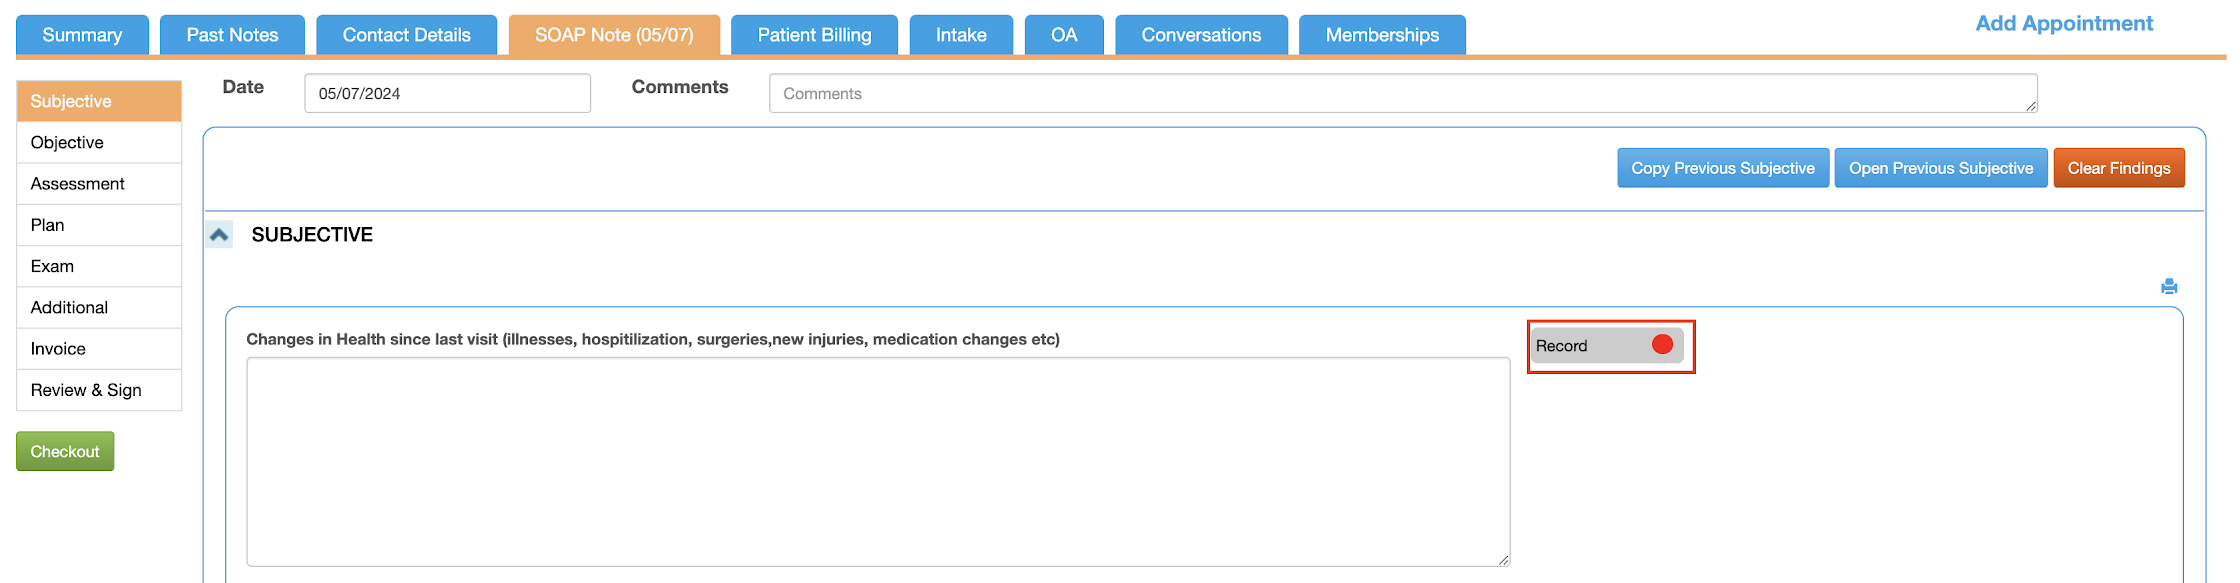
Task: Click Open Previous Subjective button
Action: (x=1940, y=168)
